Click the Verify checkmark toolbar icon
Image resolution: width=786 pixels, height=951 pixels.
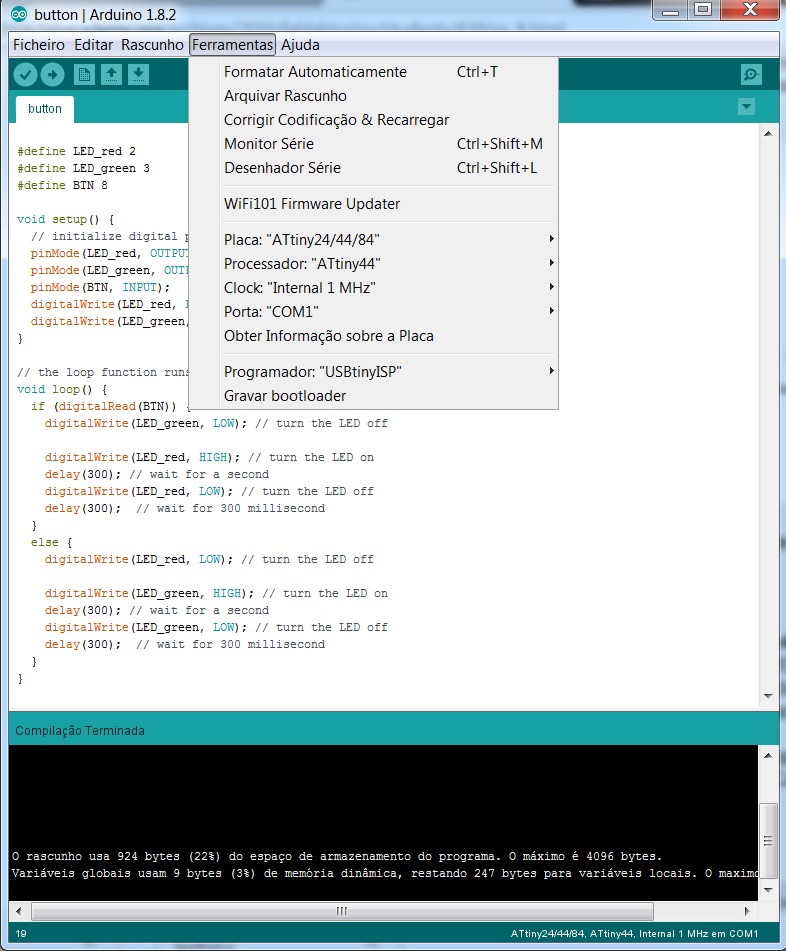tap(25, 75)
